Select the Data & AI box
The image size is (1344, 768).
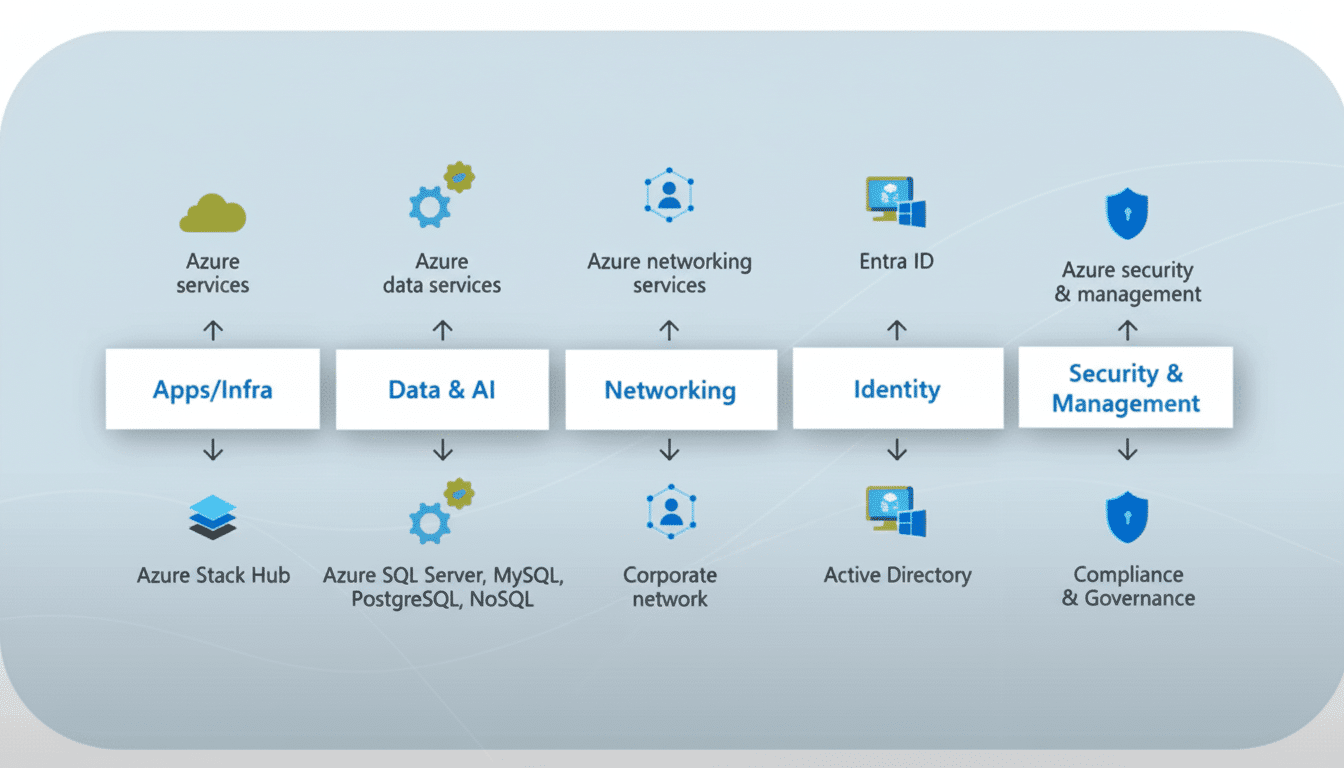442,389
